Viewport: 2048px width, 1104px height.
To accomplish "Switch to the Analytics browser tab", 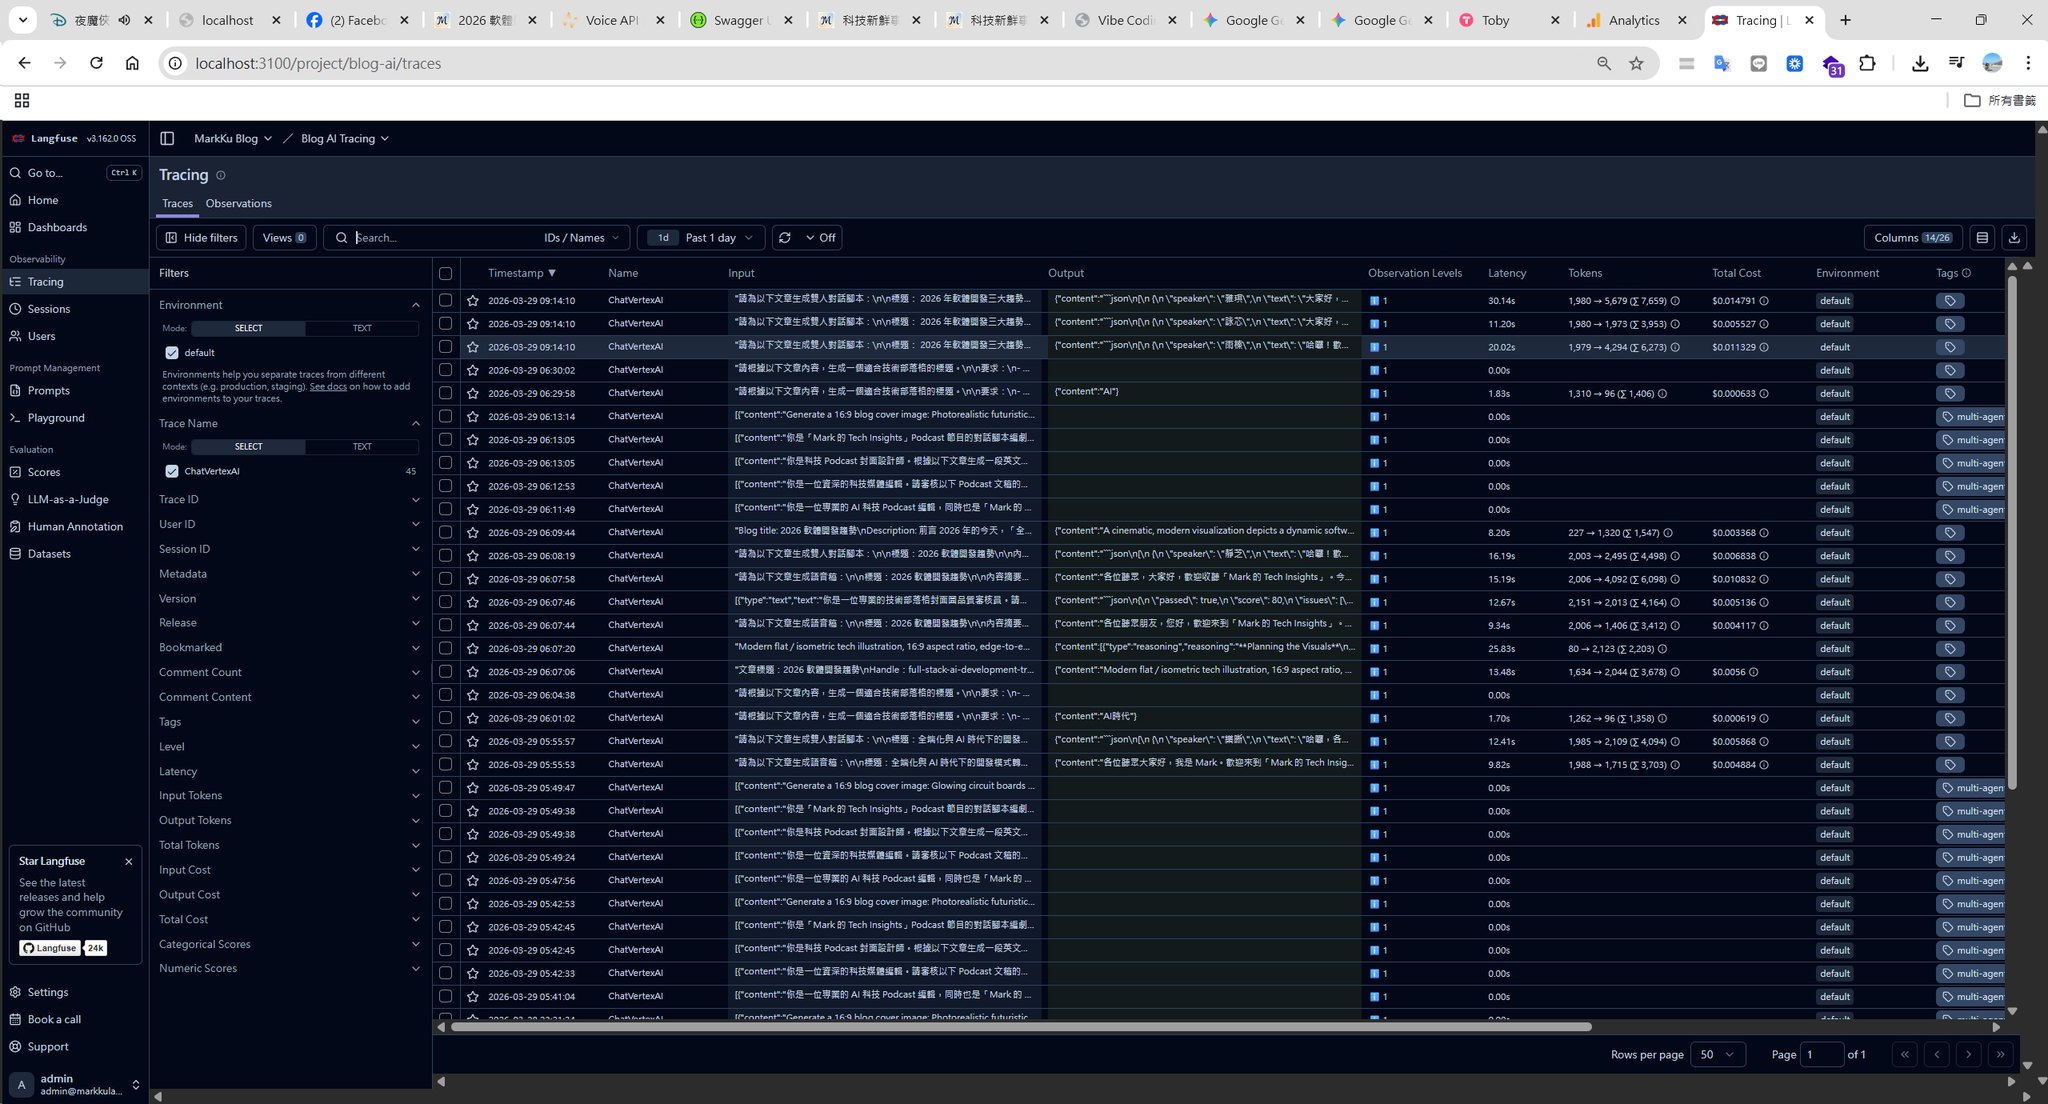I will [x=1634, y=20].
